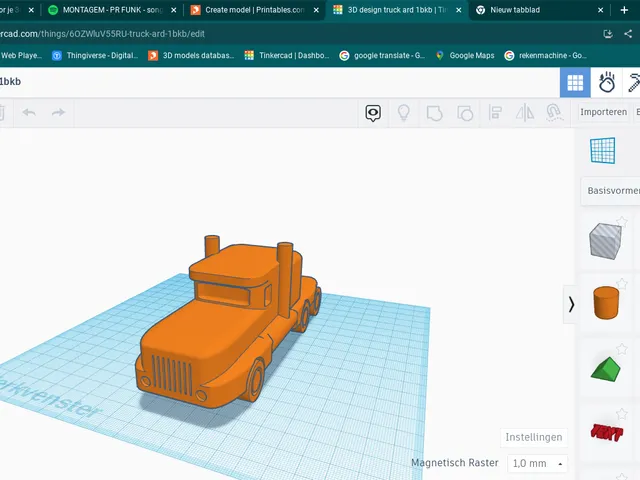Open 3D models database bookmark

click(x=191, y=56)
